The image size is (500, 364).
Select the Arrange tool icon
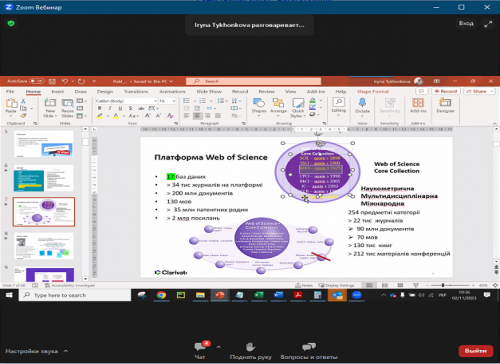(278, 103)
